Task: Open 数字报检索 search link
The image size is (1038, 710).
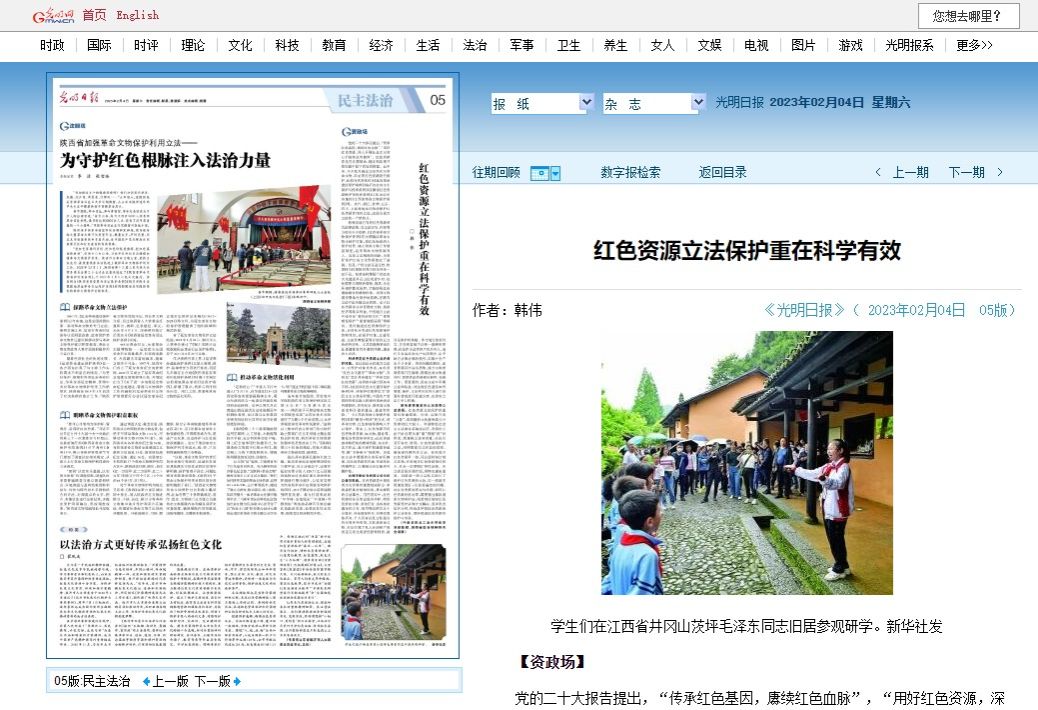Action: coord(630,172)
